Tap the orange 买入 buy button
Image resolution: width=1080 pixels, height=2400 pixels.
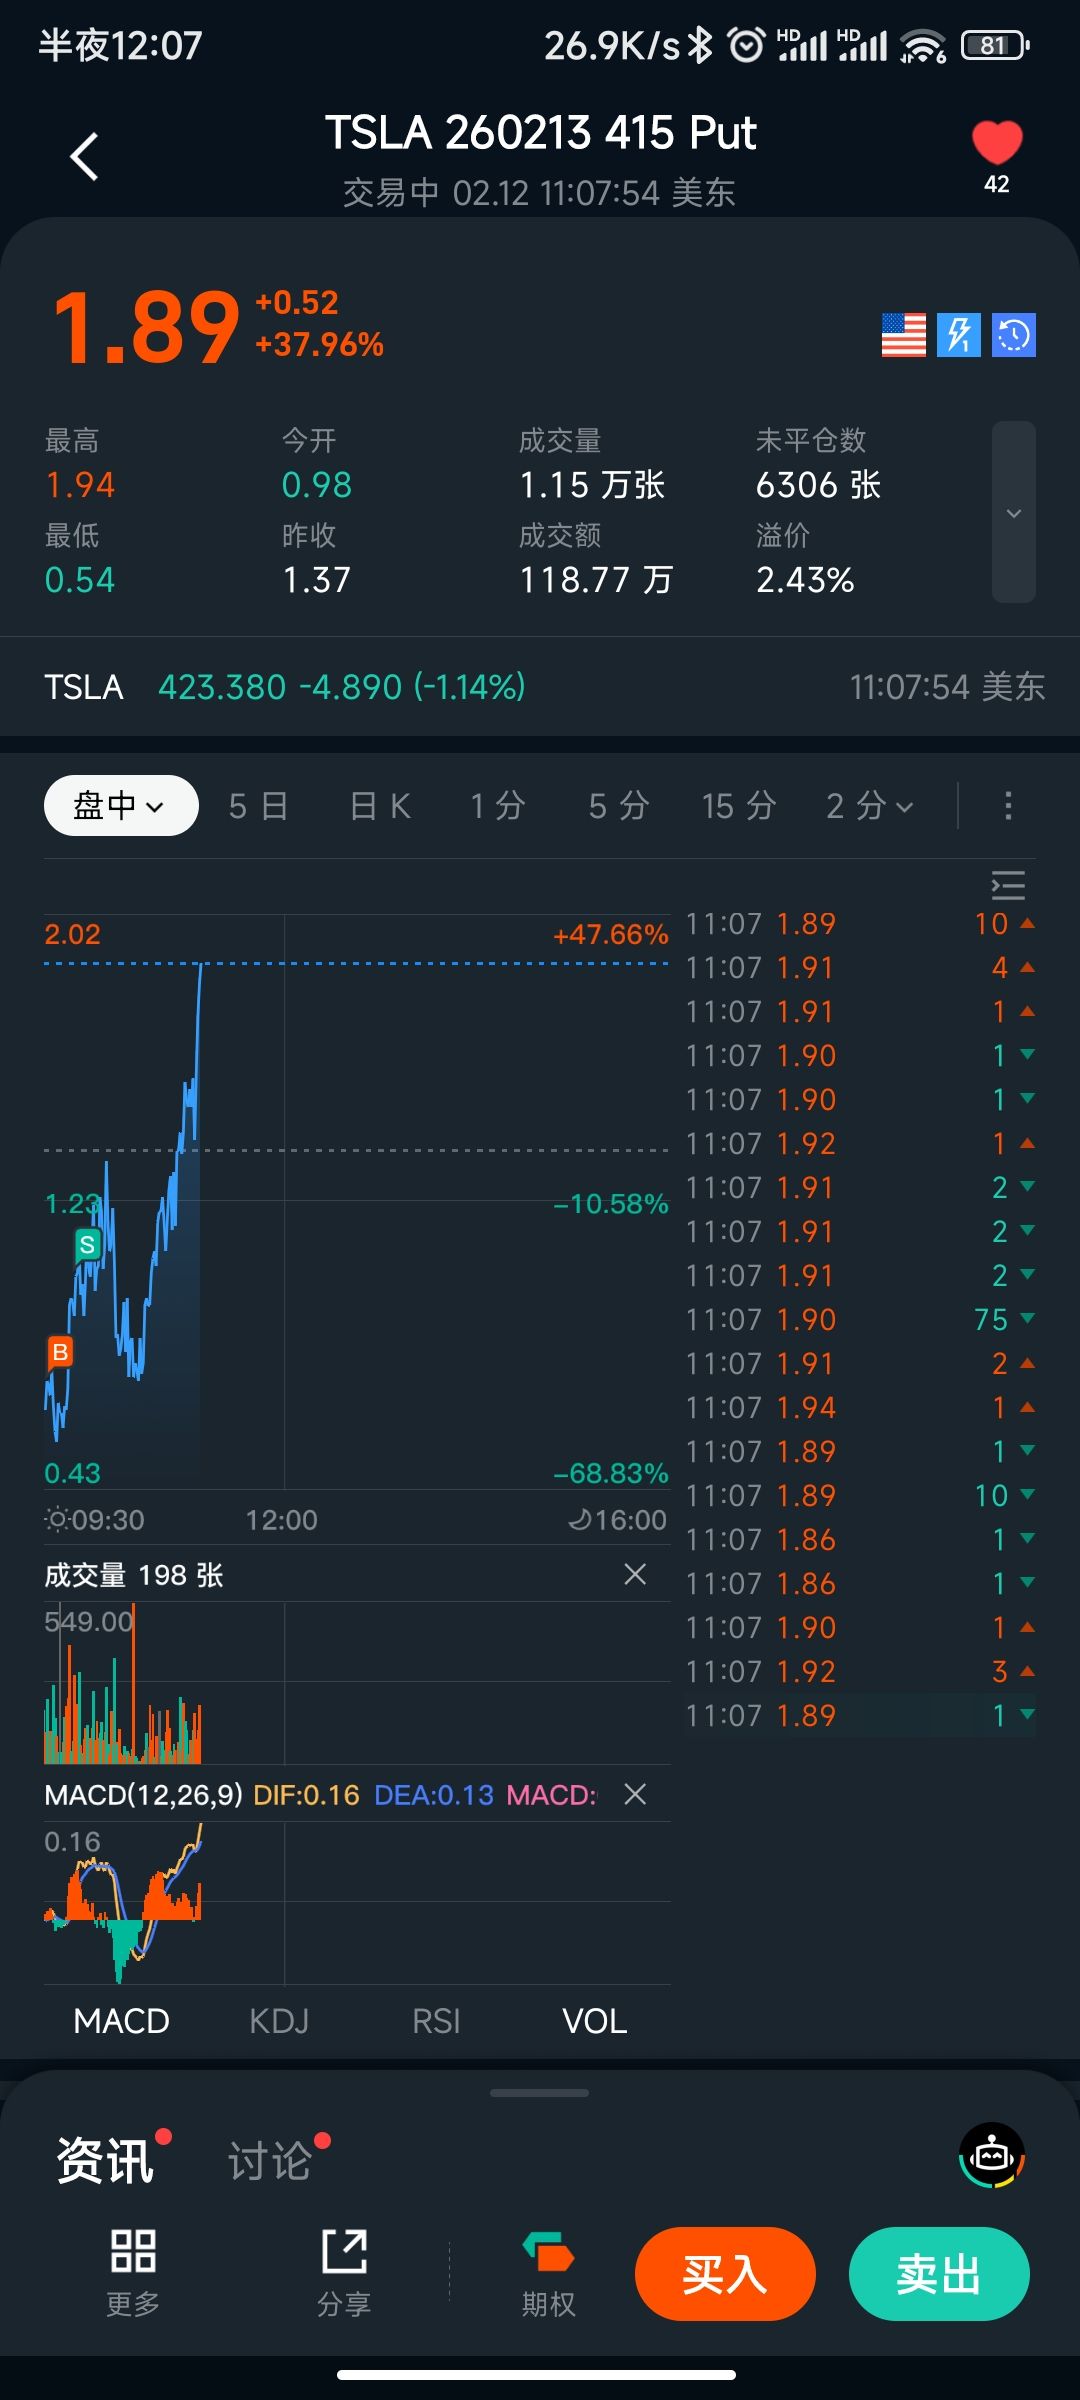coord(725,2274)
